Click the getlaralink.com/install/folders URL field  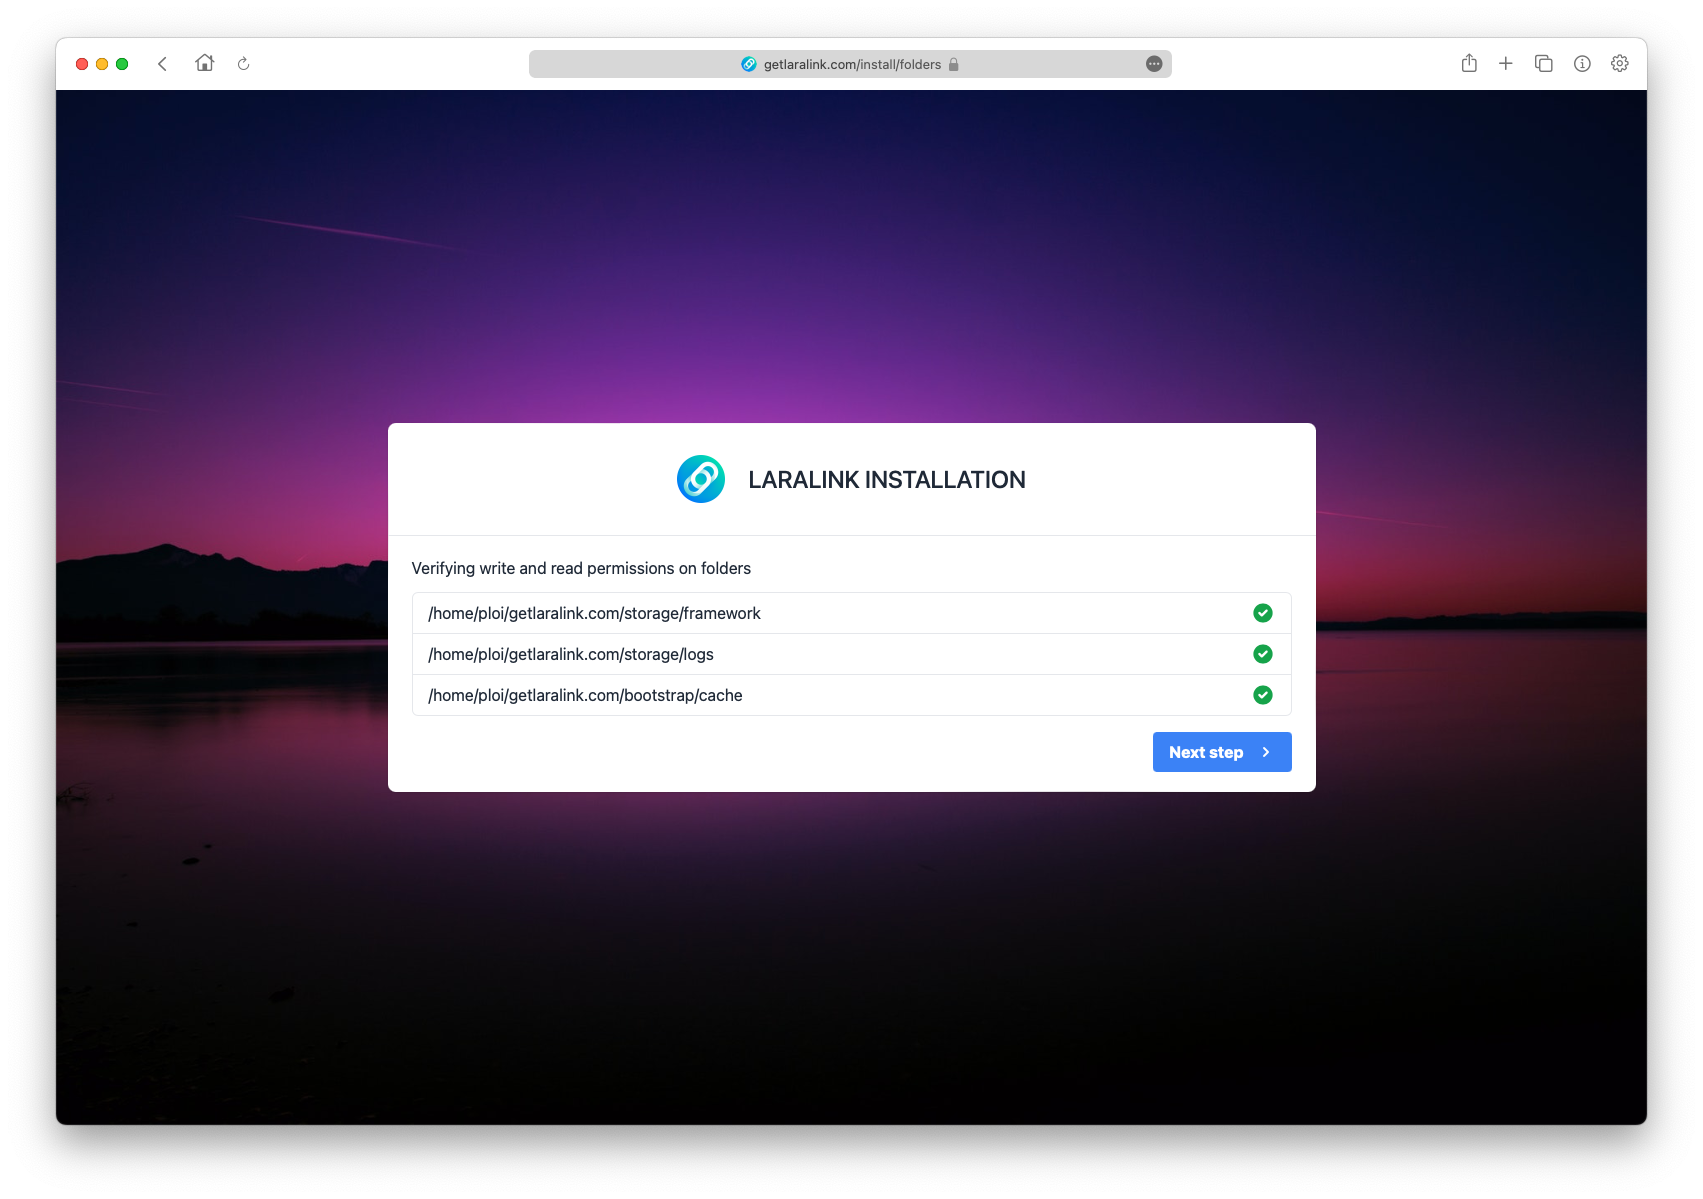tap(852, 64)
